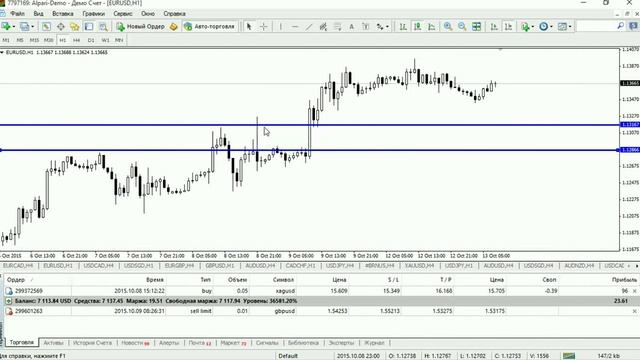The height and width of the screenshot is (360, 640).
Task: Open the История Счета terminal tab
Action: [x=92, y=343]
